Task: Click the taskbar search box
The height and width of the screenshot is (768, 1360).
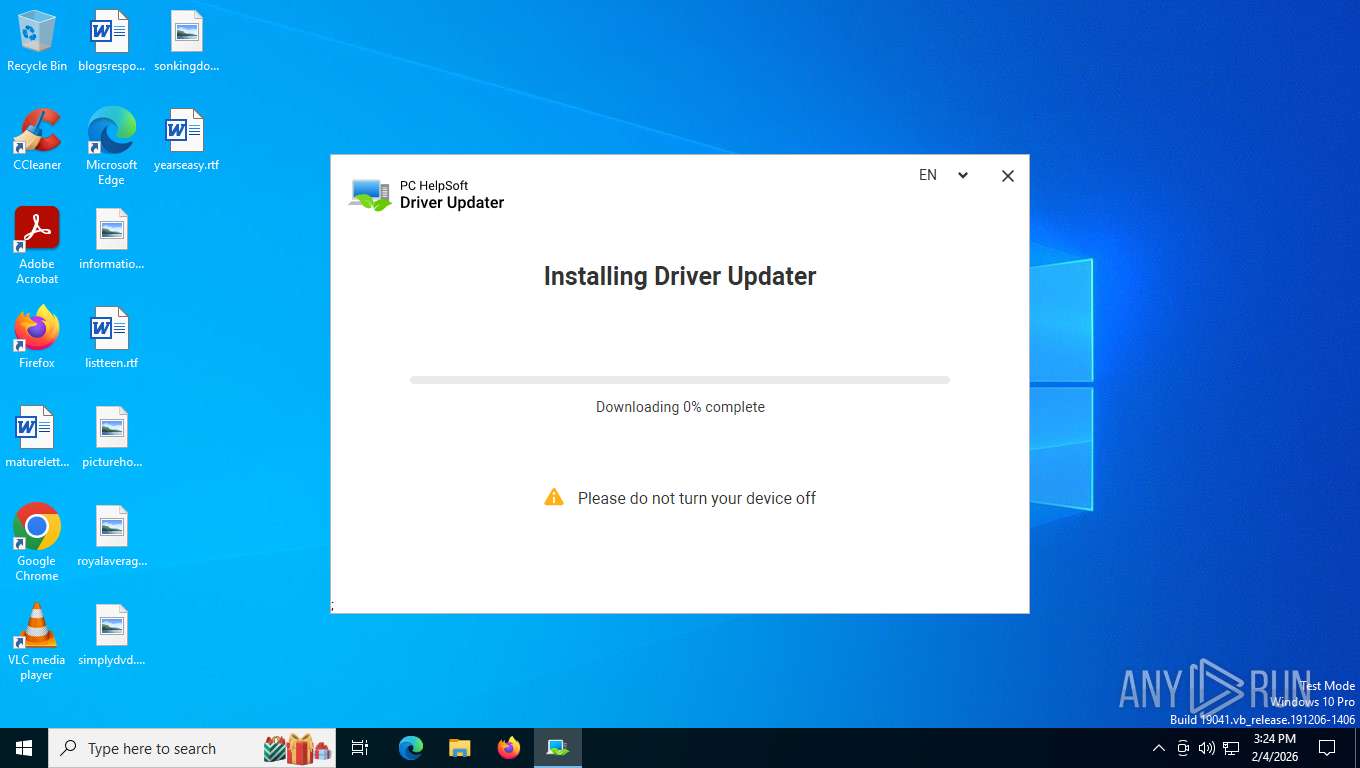Action: point(192,748)
